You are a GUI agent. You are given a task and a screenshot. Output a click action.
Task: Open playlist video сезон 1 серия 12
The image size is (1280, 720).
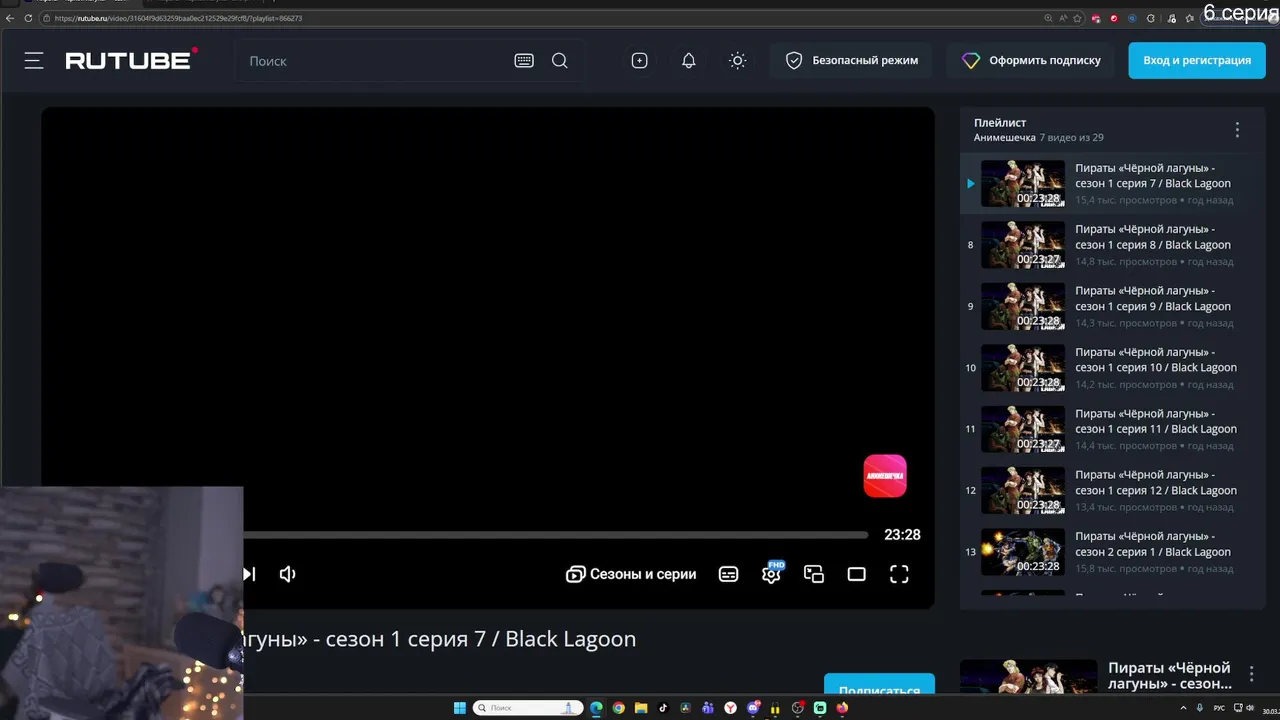pos(1112,490)
